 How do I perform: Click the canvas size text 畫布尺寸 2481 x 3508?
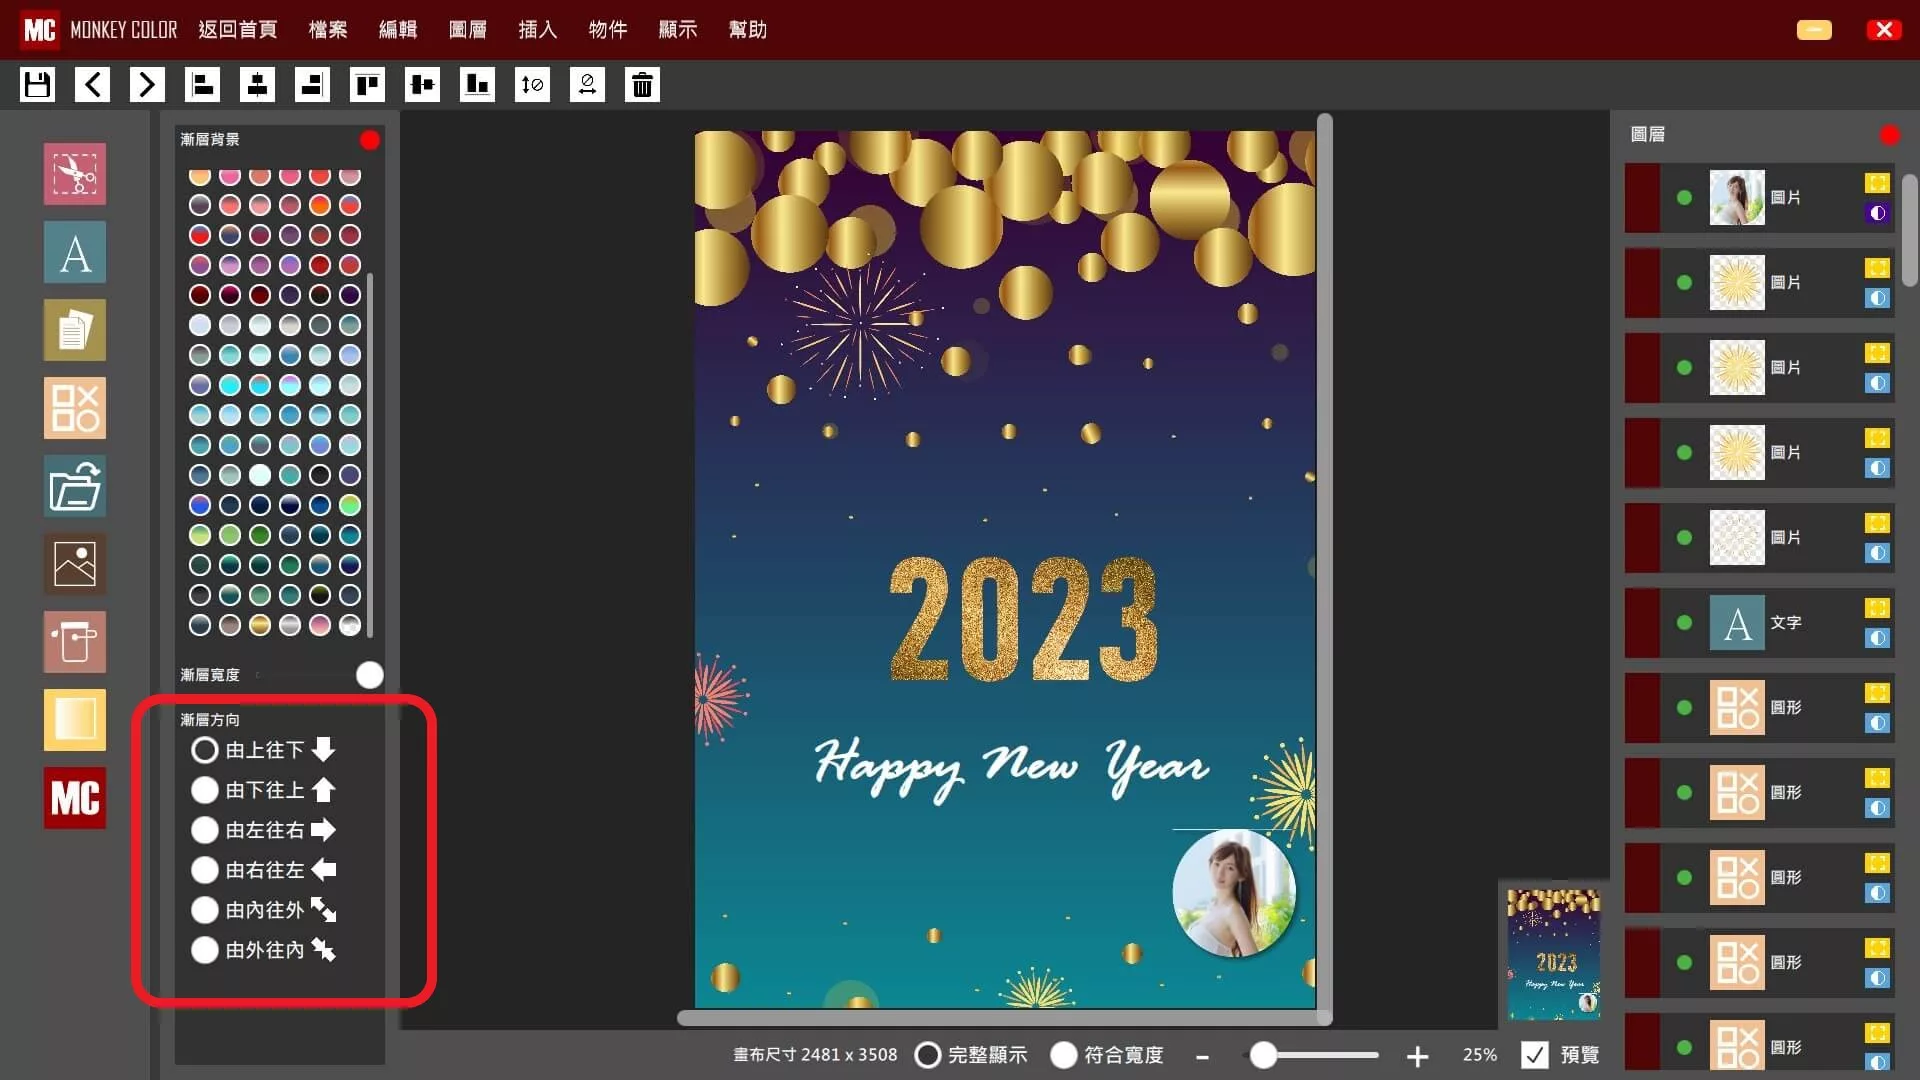[815, 1055]
